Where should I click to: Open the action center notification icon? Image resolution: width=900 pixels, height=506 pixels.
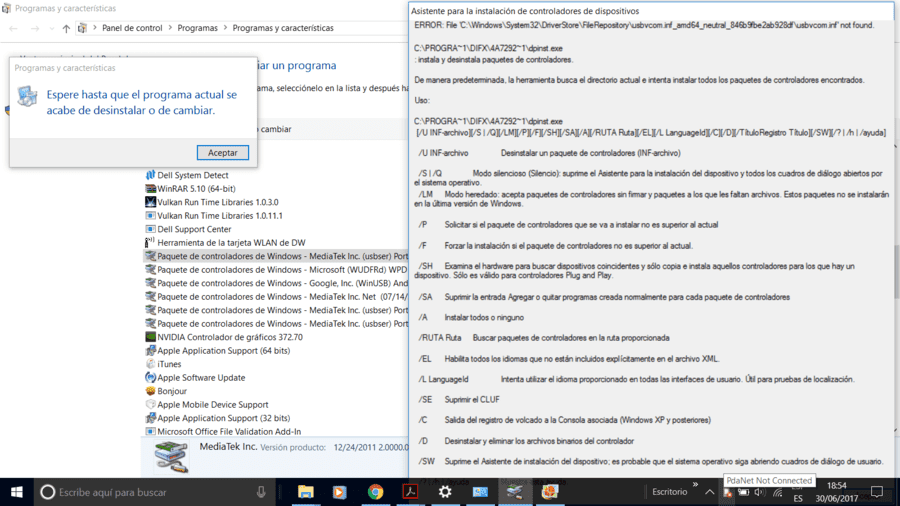pos(876,492)
